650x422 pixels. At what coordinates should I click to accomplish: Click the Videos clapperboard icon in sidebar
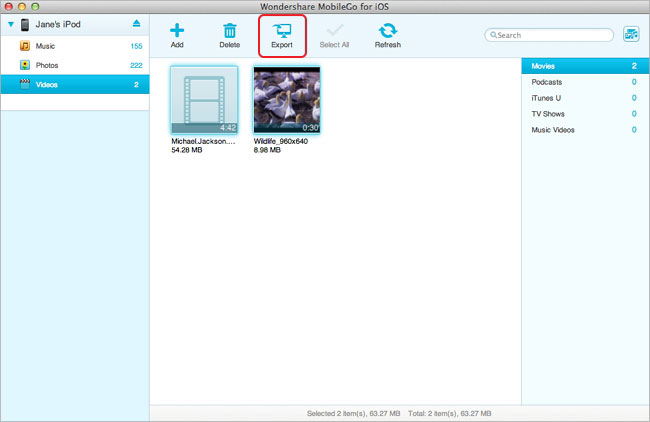25,84
